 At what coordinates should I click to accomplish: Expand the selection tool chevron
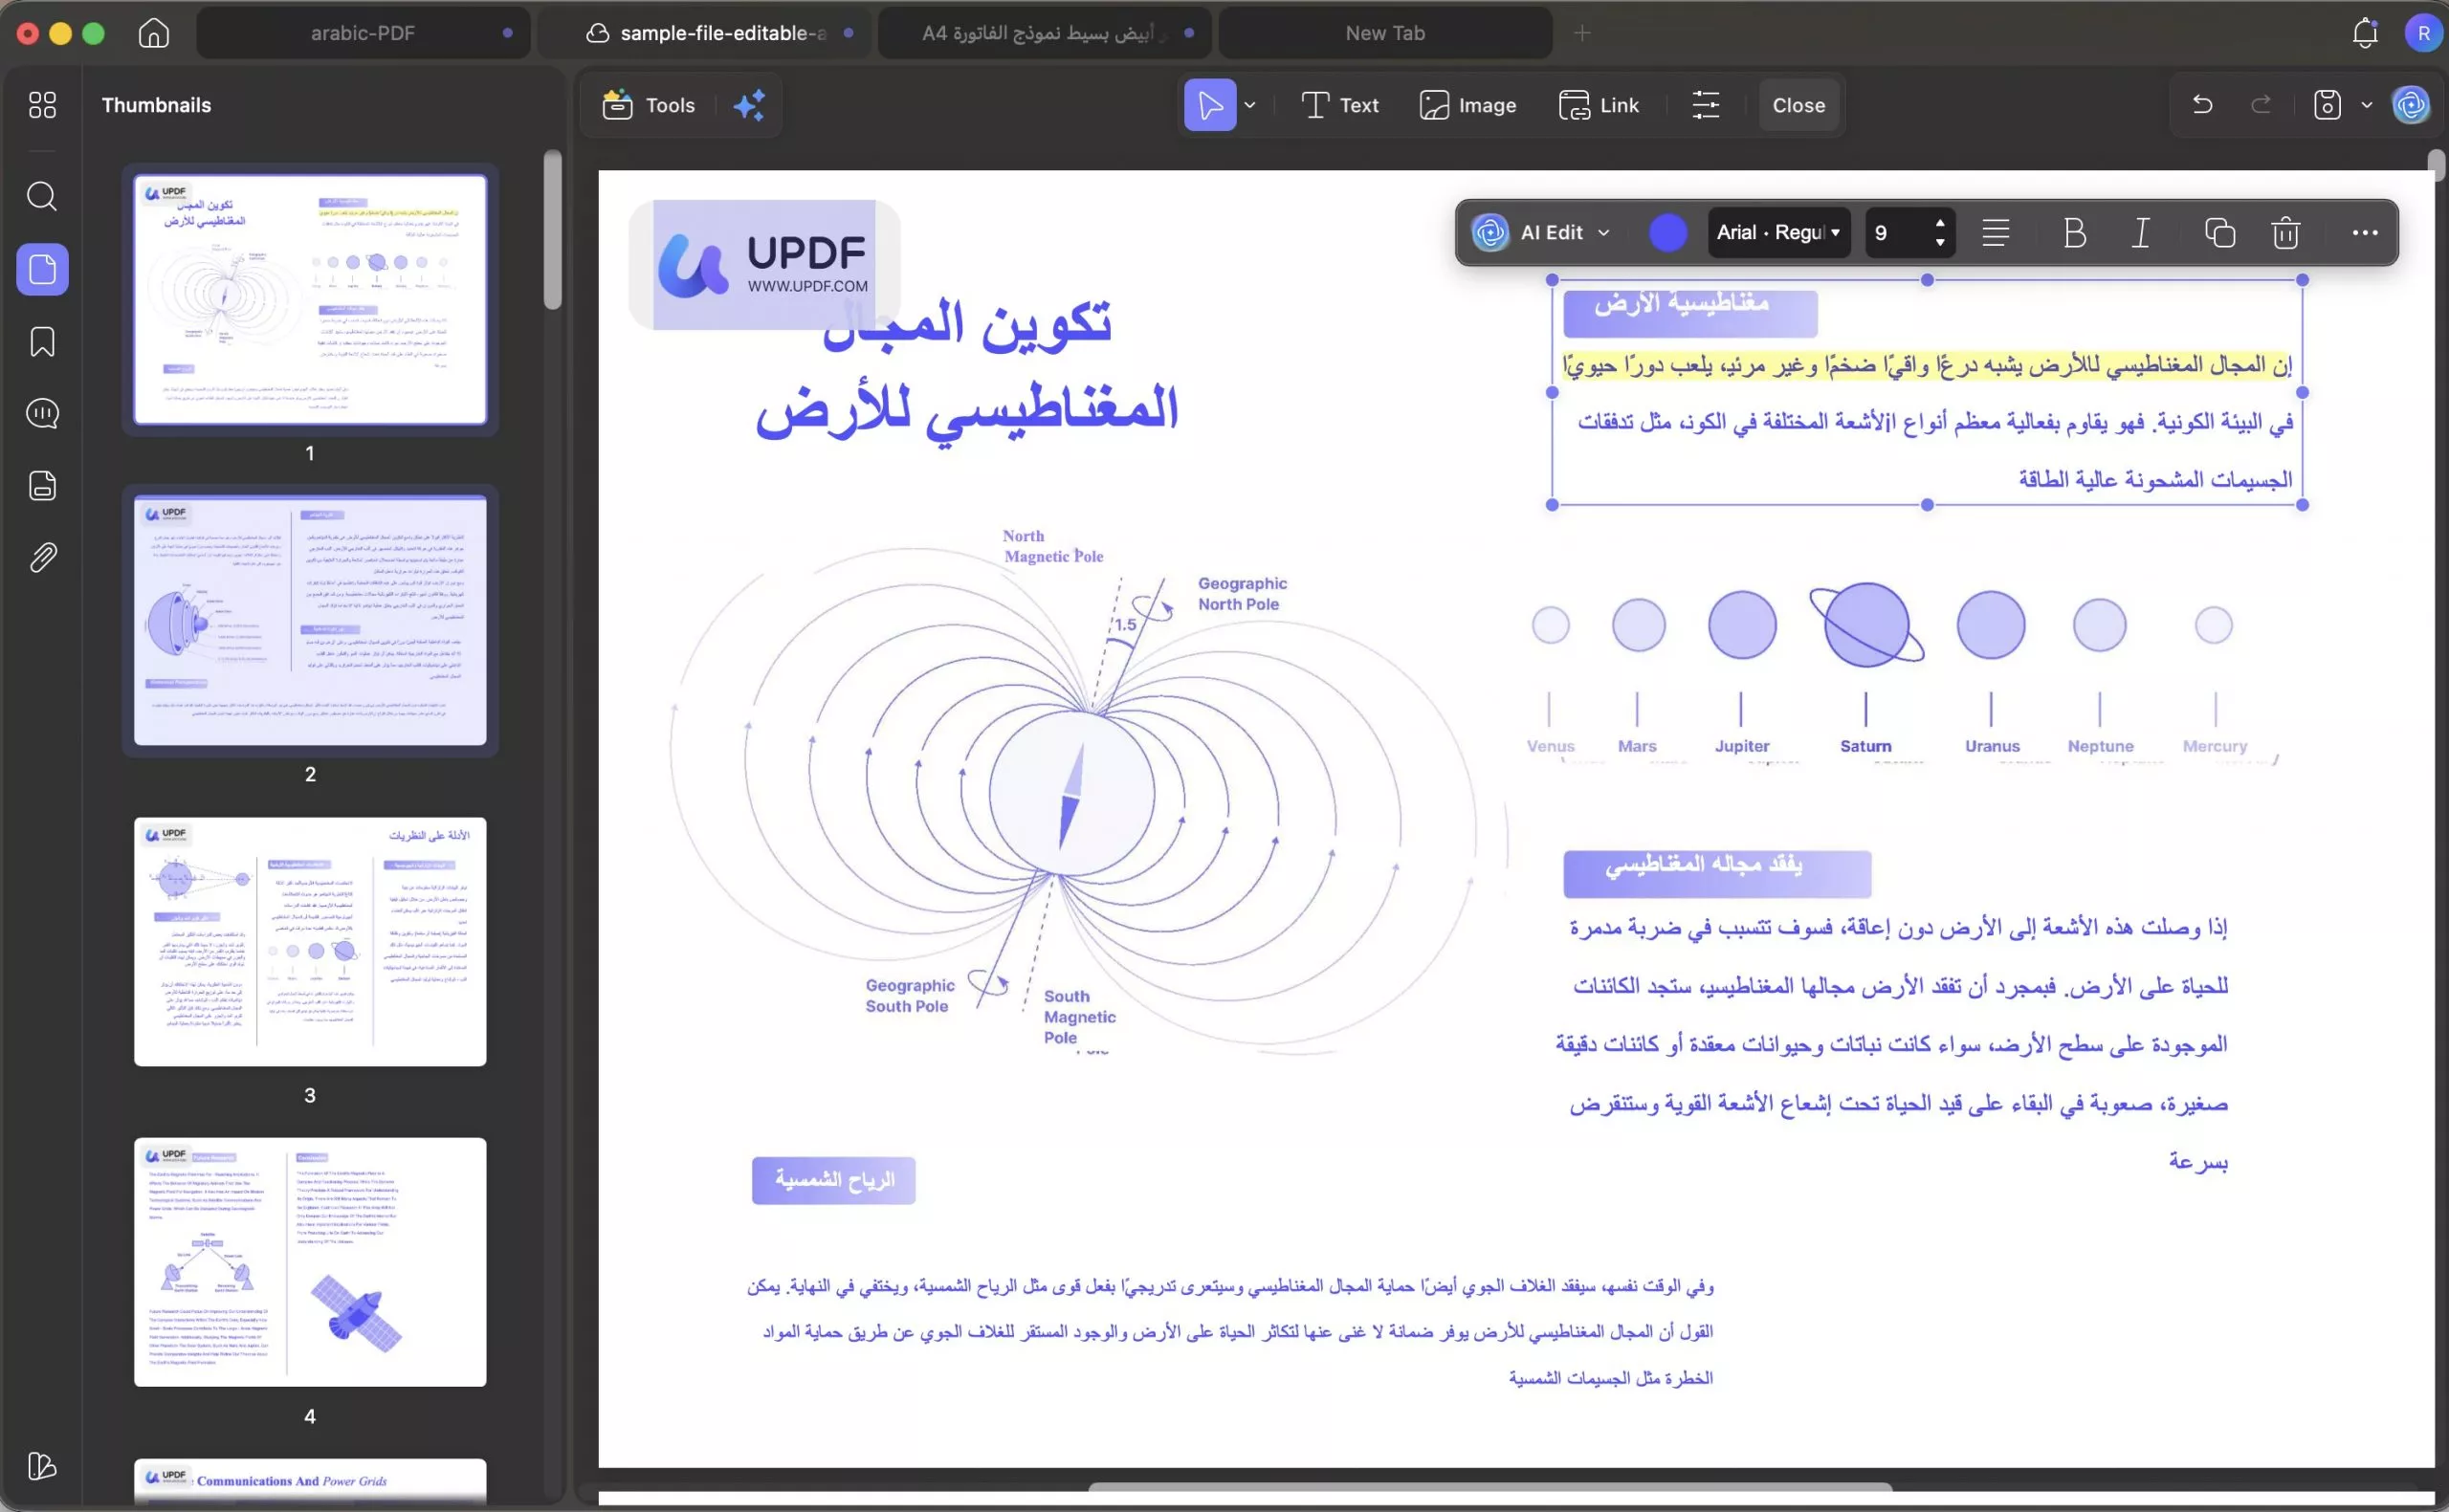click(1251, 104)
